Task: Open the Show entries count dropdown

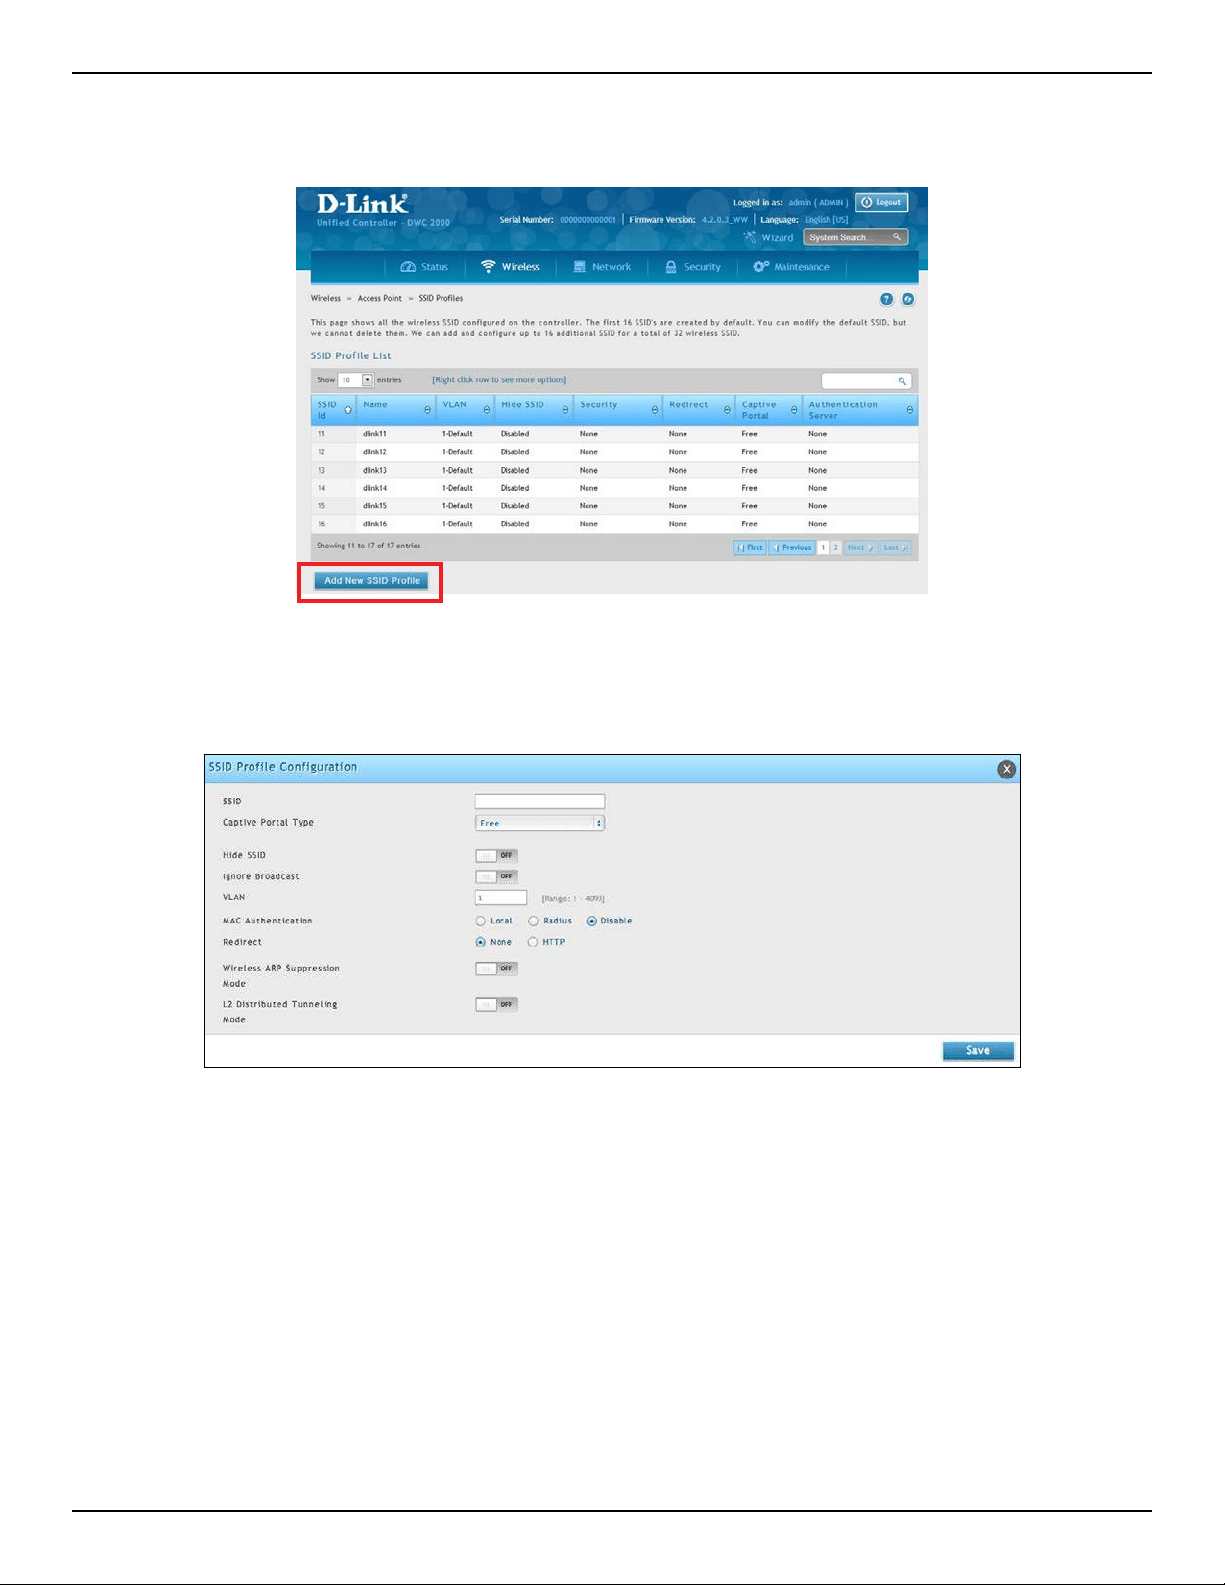Action: coord(355,380)
